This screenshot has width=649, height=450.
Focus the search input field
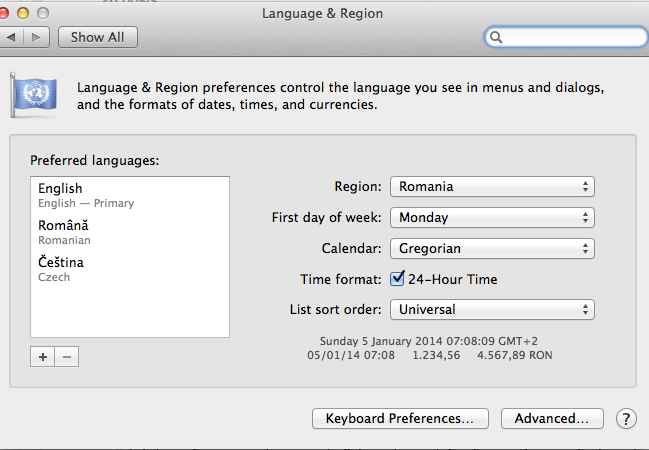566,37
